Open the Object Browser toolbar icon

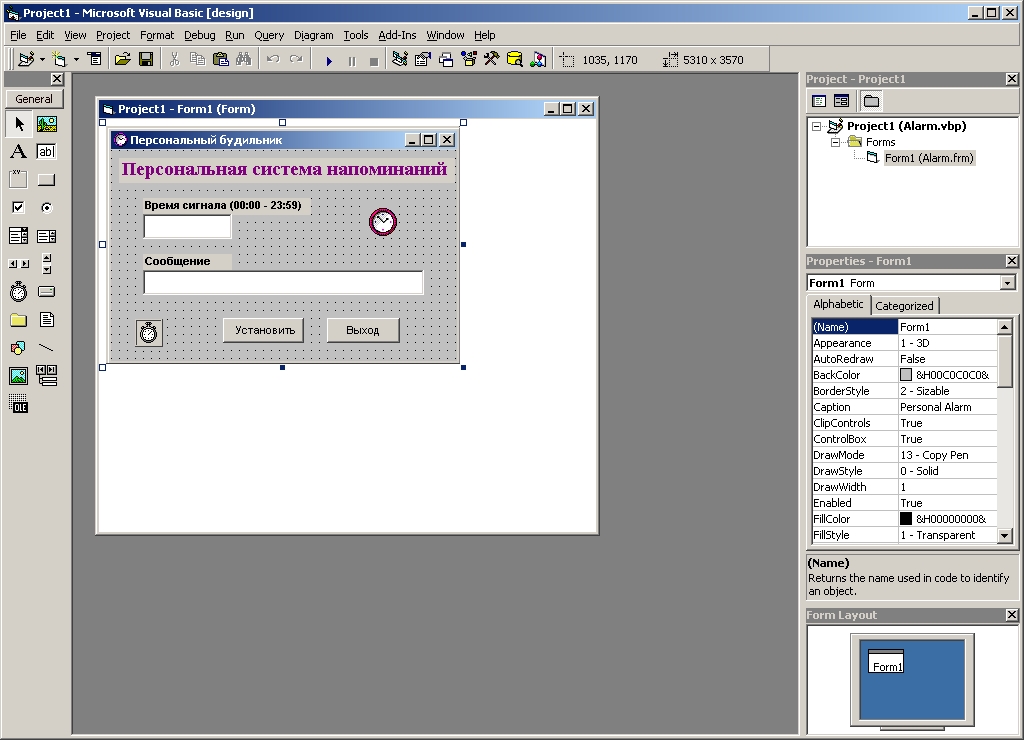[468, 59]
